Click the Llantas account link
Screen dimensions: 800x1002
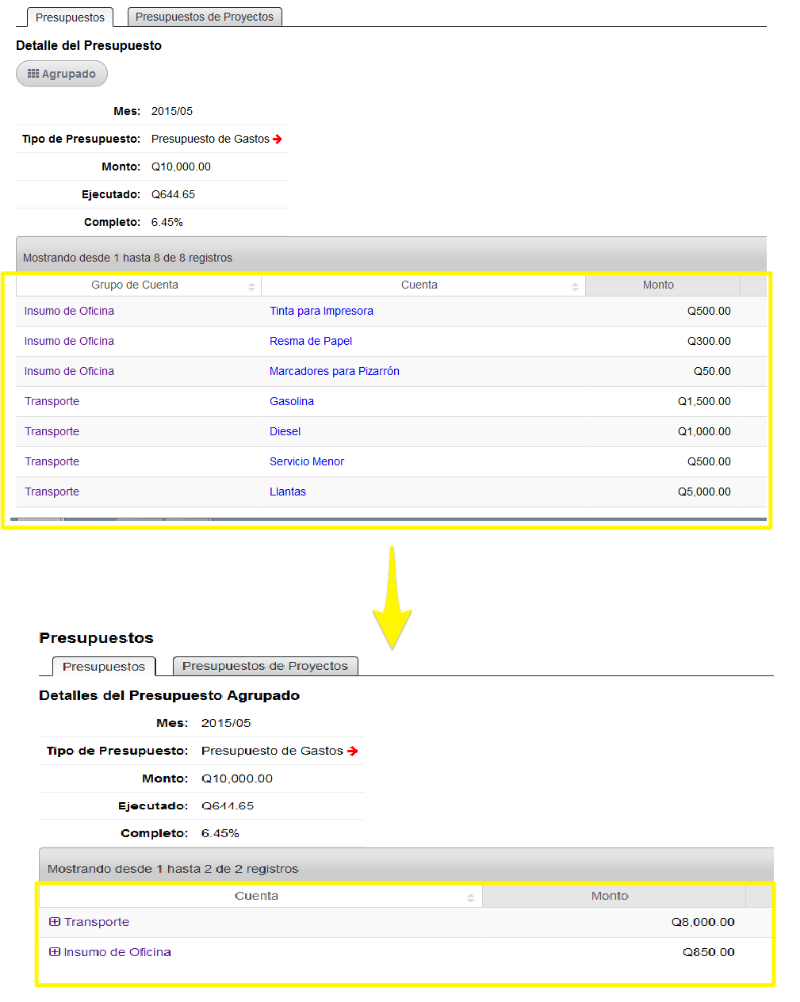[x=288, y=491]
